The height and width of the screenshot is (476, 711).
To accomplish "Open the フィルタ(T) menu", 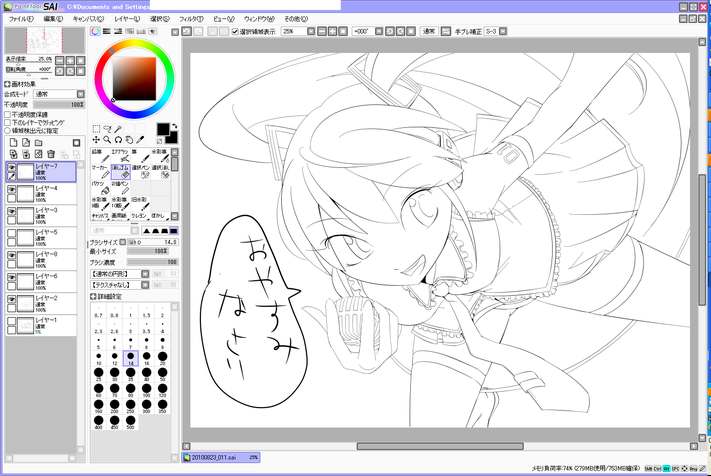I will click(191, 19).
